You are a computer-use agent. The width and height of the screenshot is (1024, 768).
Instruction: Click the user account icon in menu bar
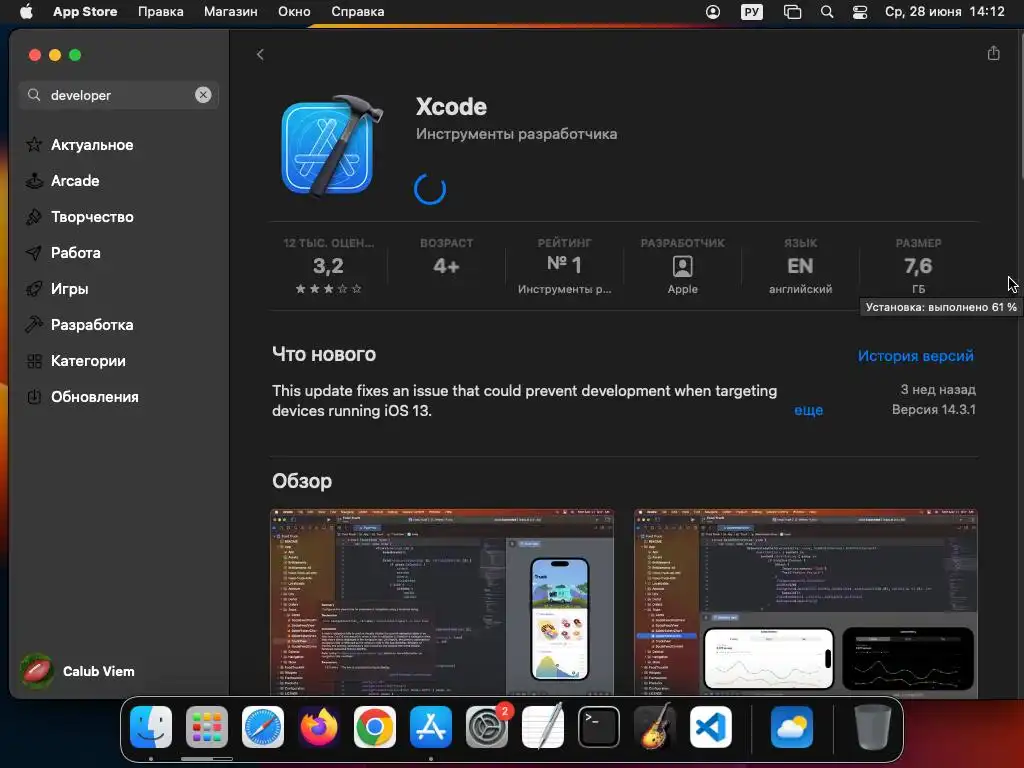pyautogui.click(x=712, y=12)
